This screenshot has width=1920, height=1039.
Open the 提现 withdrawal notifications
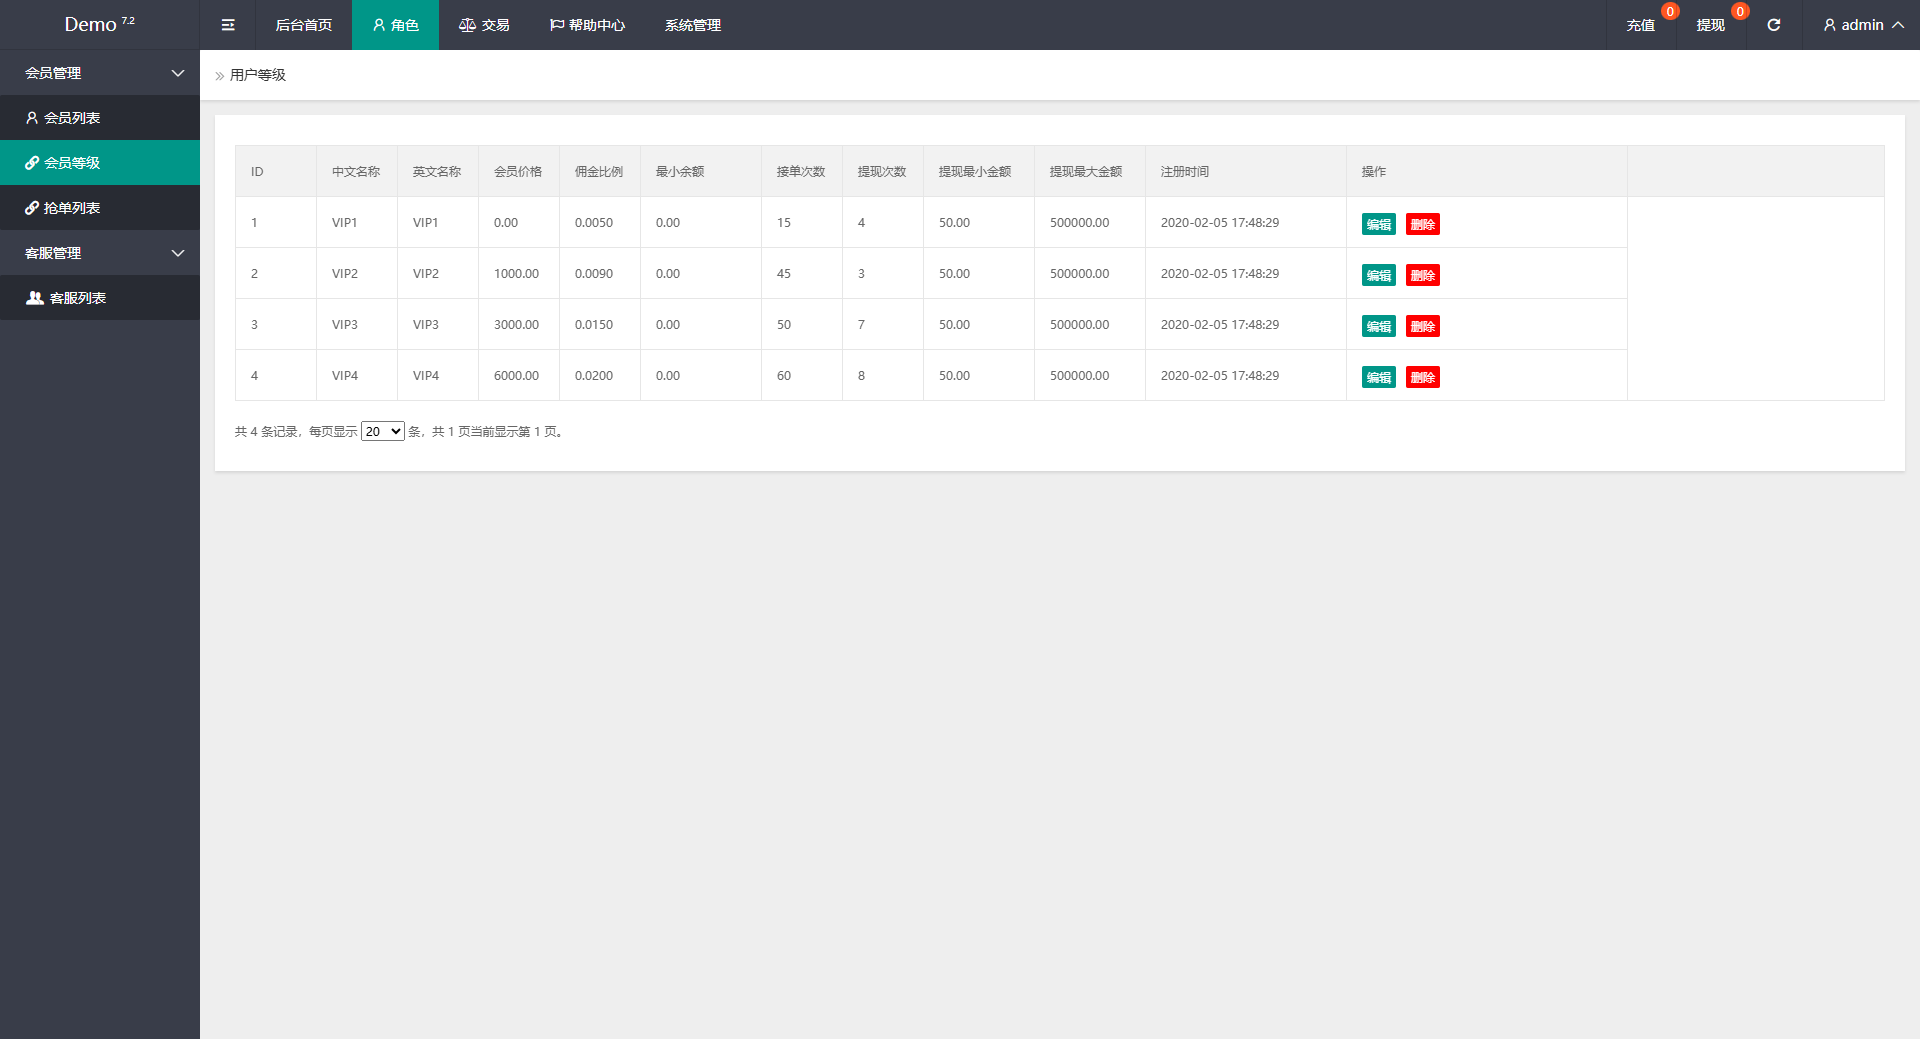(x=1710, y=25)
